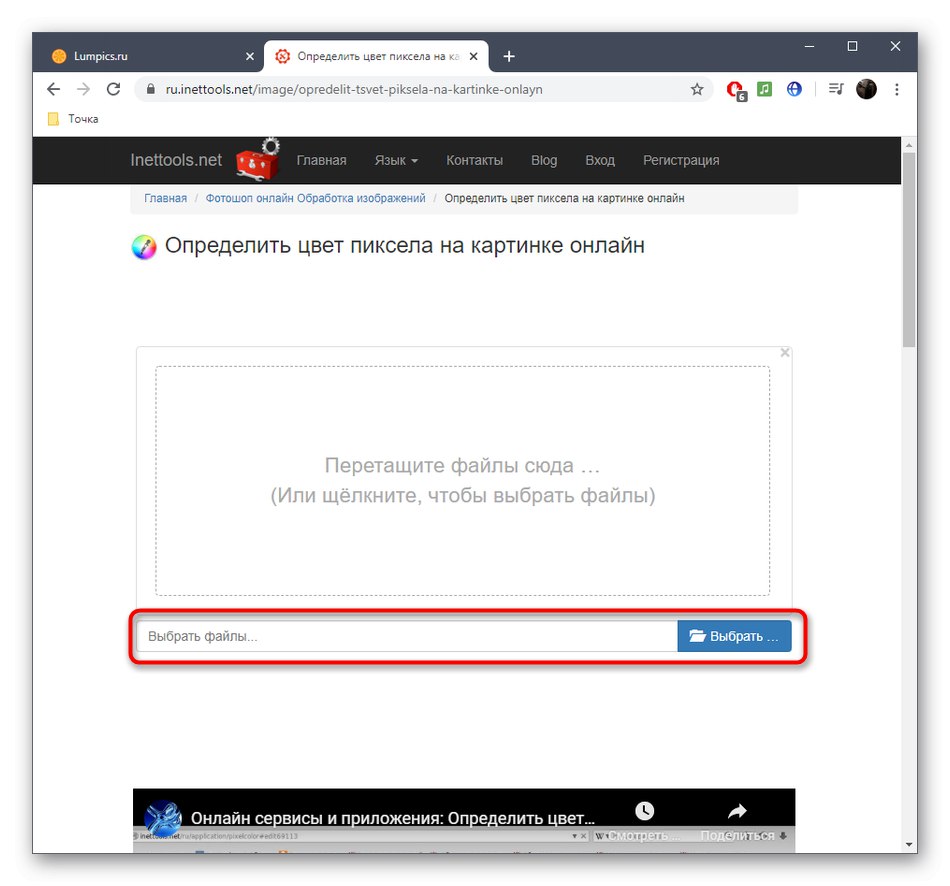
Task: View site info via the padlock icon
Action: 151,89
